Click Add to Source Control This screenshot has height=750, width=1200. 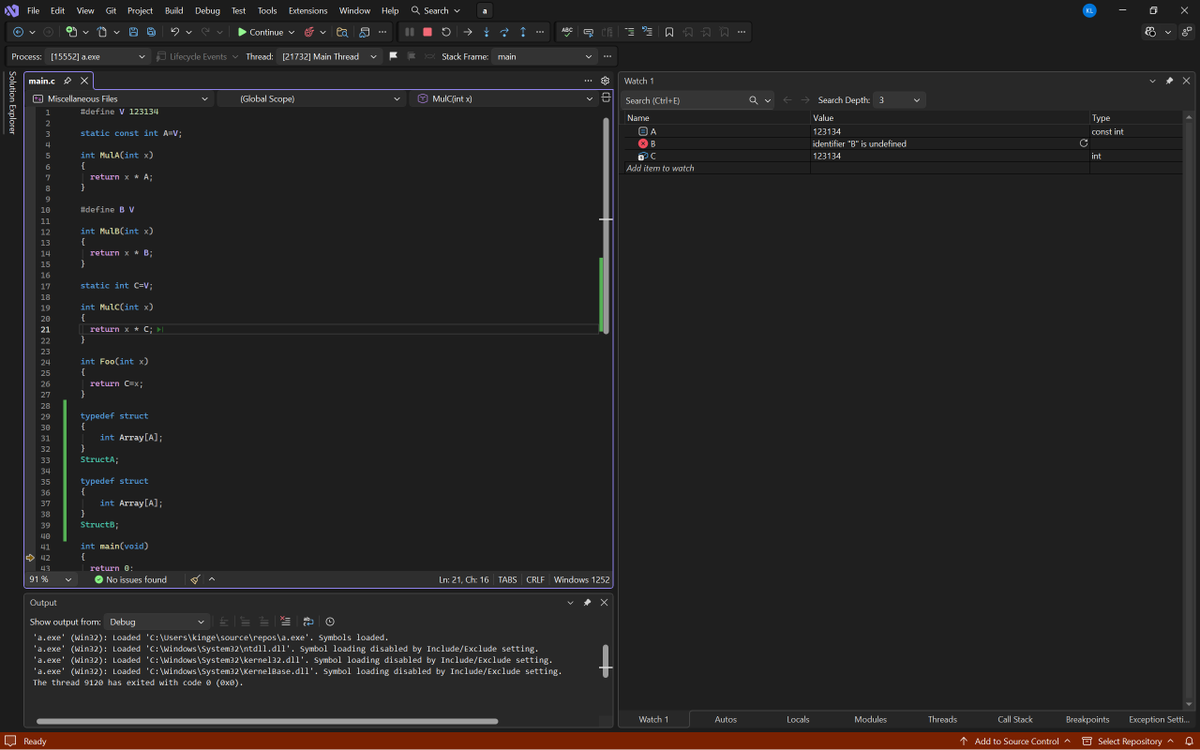pyautogui.click(x=1016, y=741)
